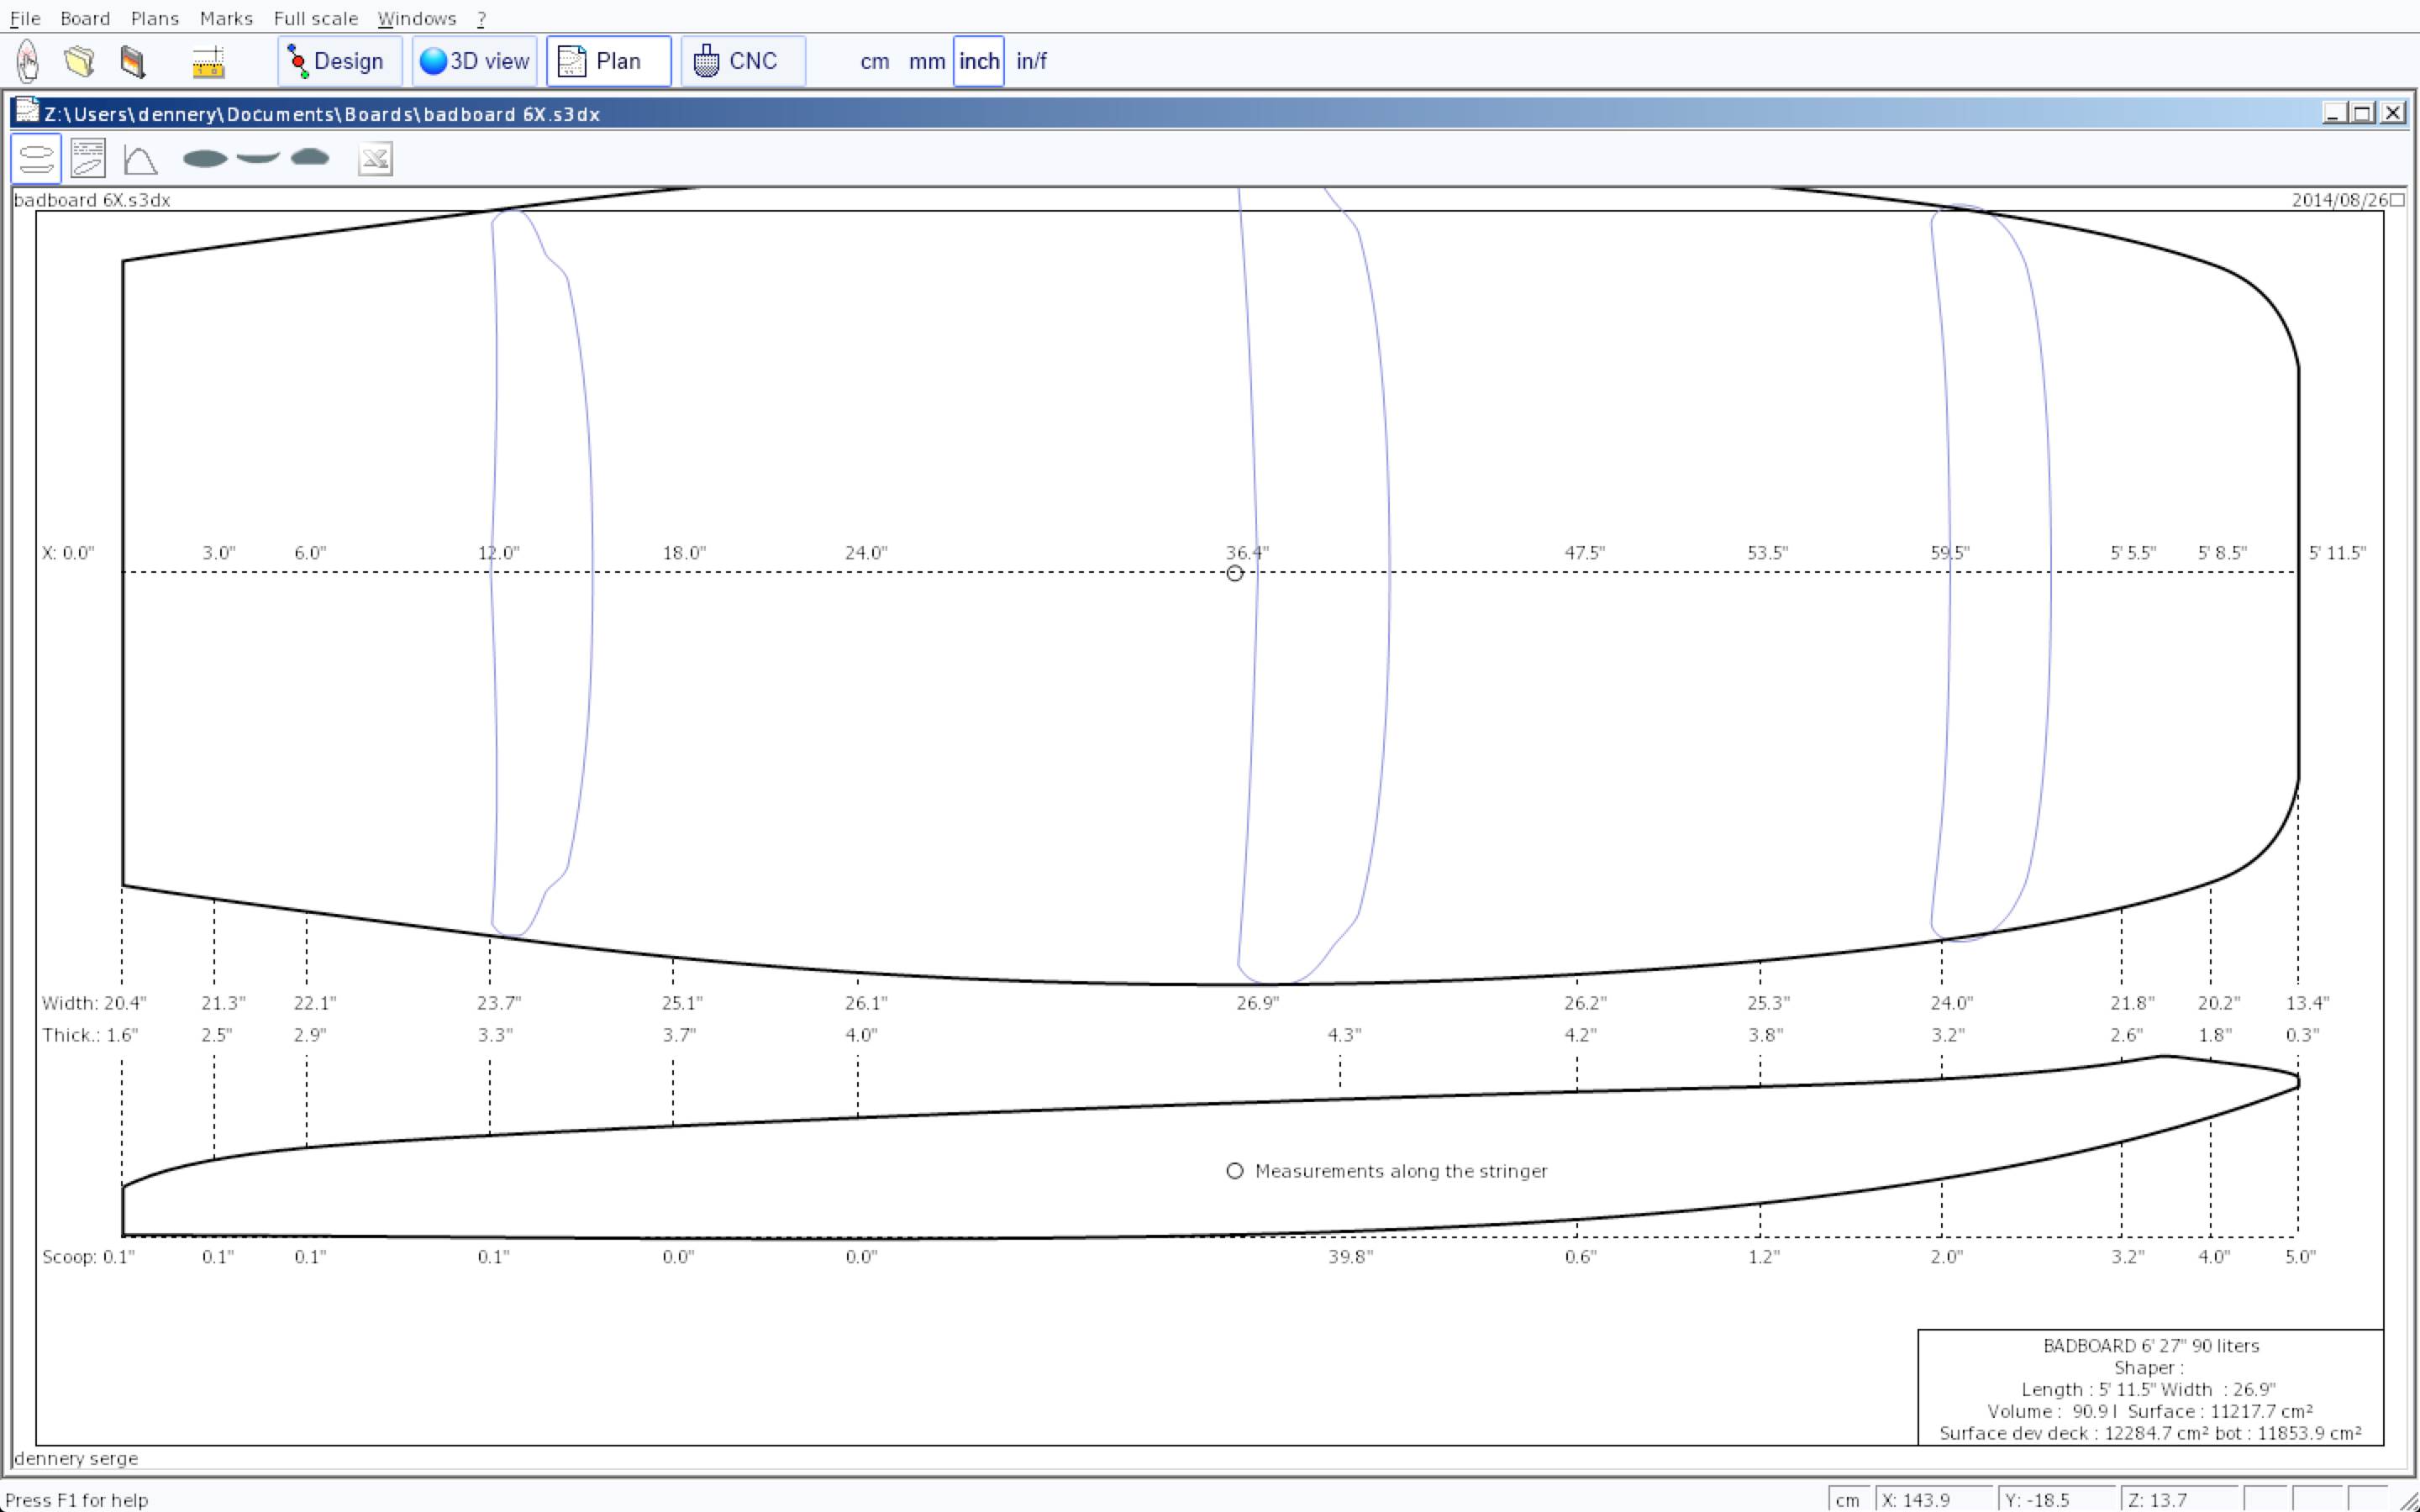Open the Board menu

click(85, 18)
